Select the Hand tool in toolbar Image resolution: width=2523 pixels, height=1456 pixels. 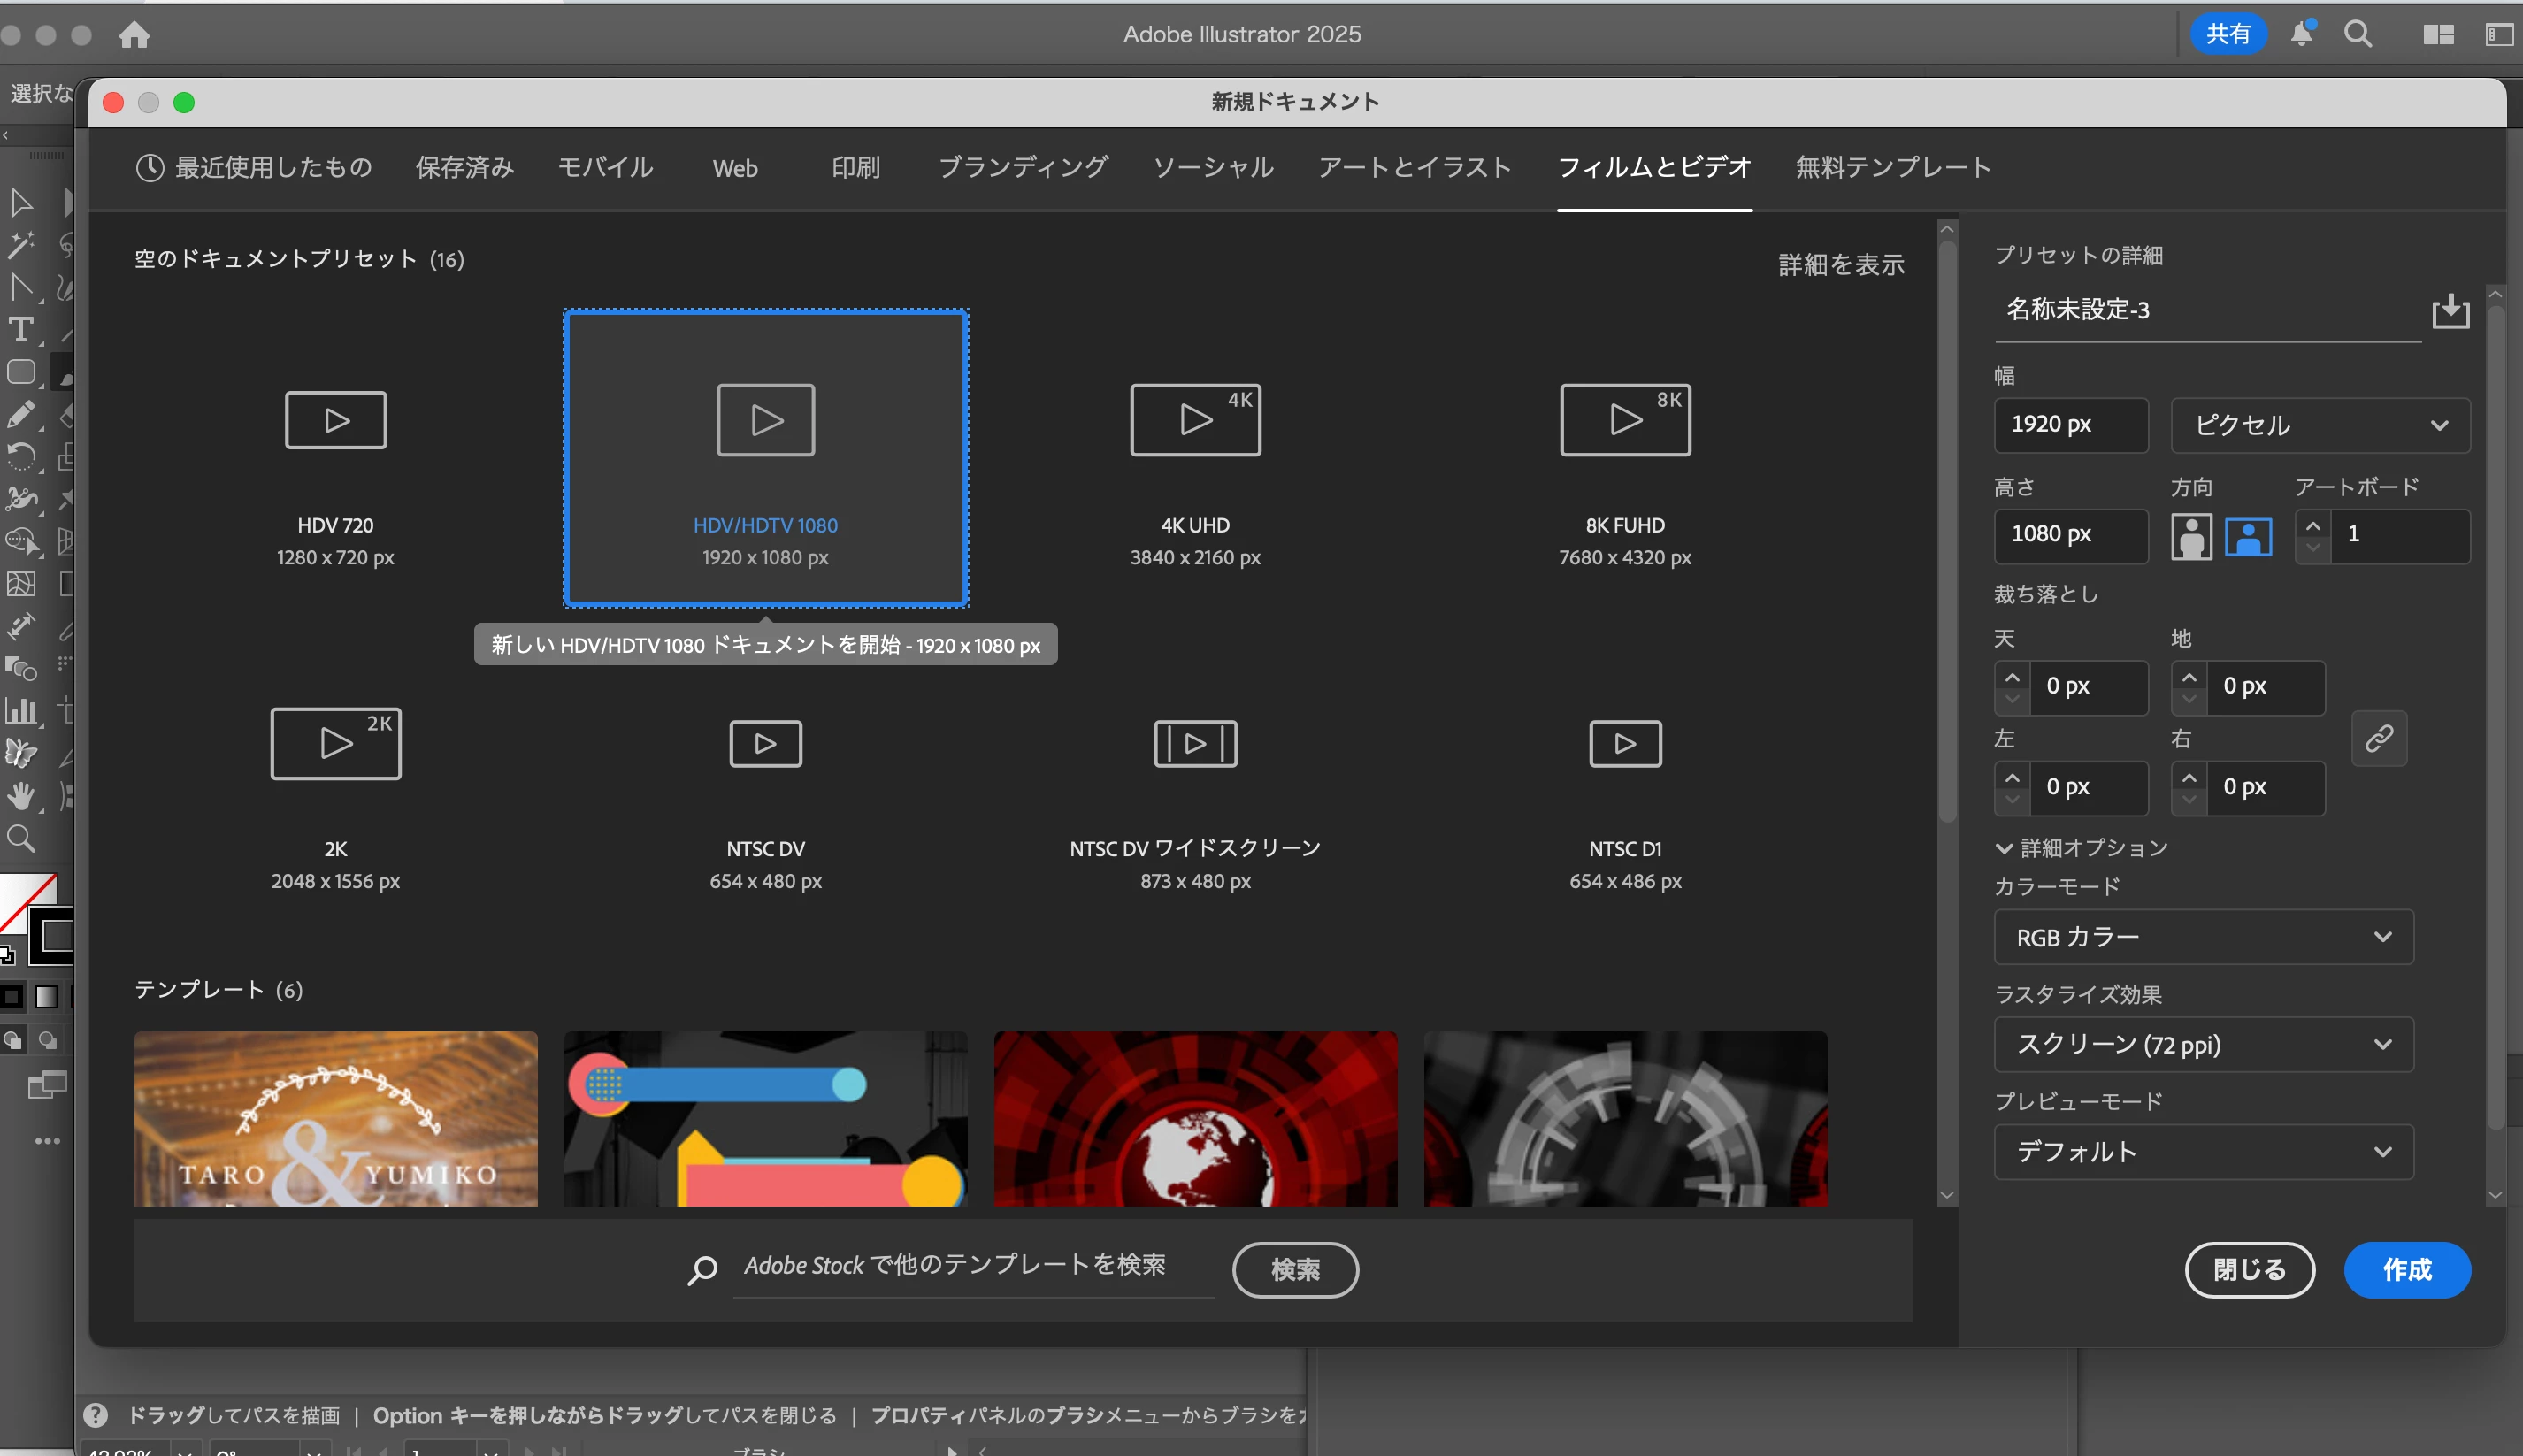(20, 796)
